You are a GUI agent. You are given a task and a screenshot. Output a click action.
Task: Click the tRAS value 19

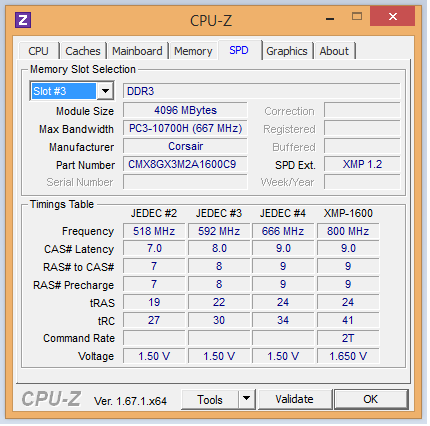[x=154, y=302]
